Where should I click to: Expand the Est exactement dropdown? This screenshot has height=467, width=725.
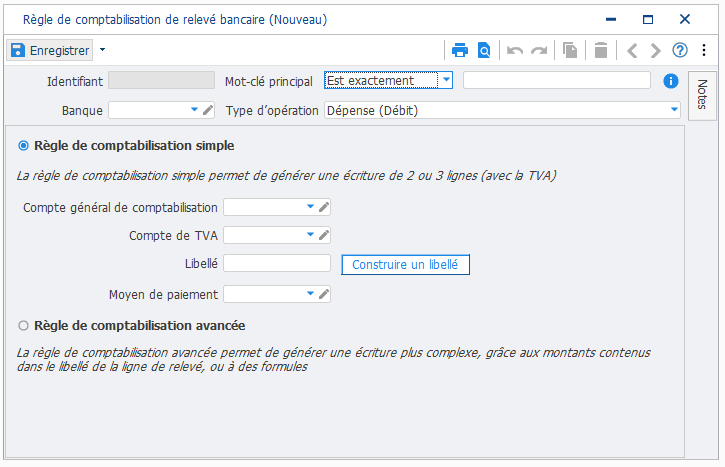(x=446, y=80)
